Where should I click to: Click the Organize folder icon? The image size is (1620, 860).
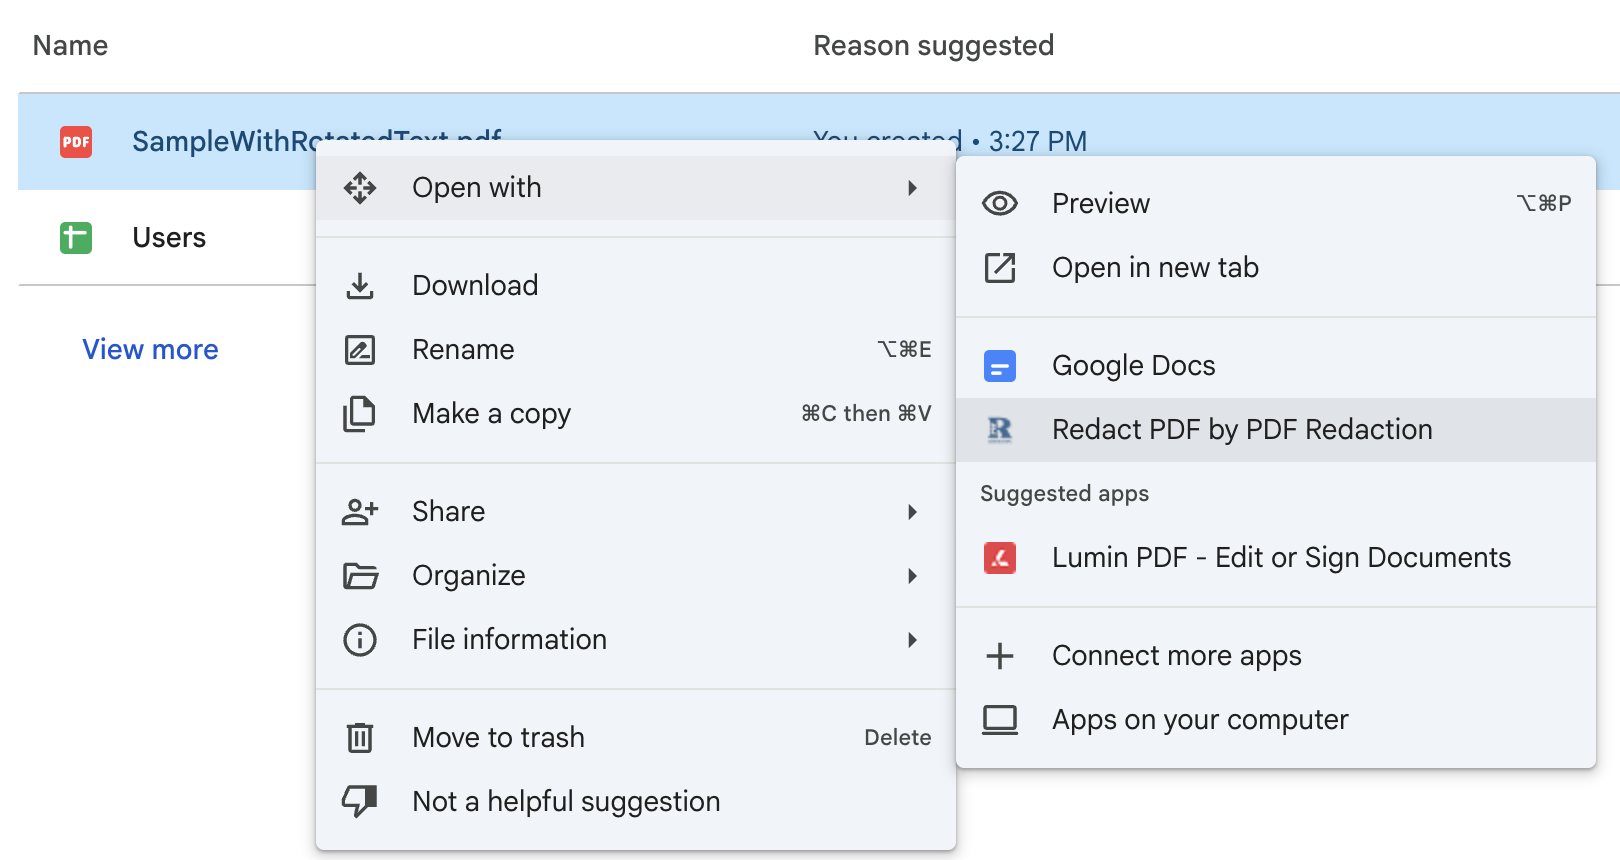coord(360,576)
